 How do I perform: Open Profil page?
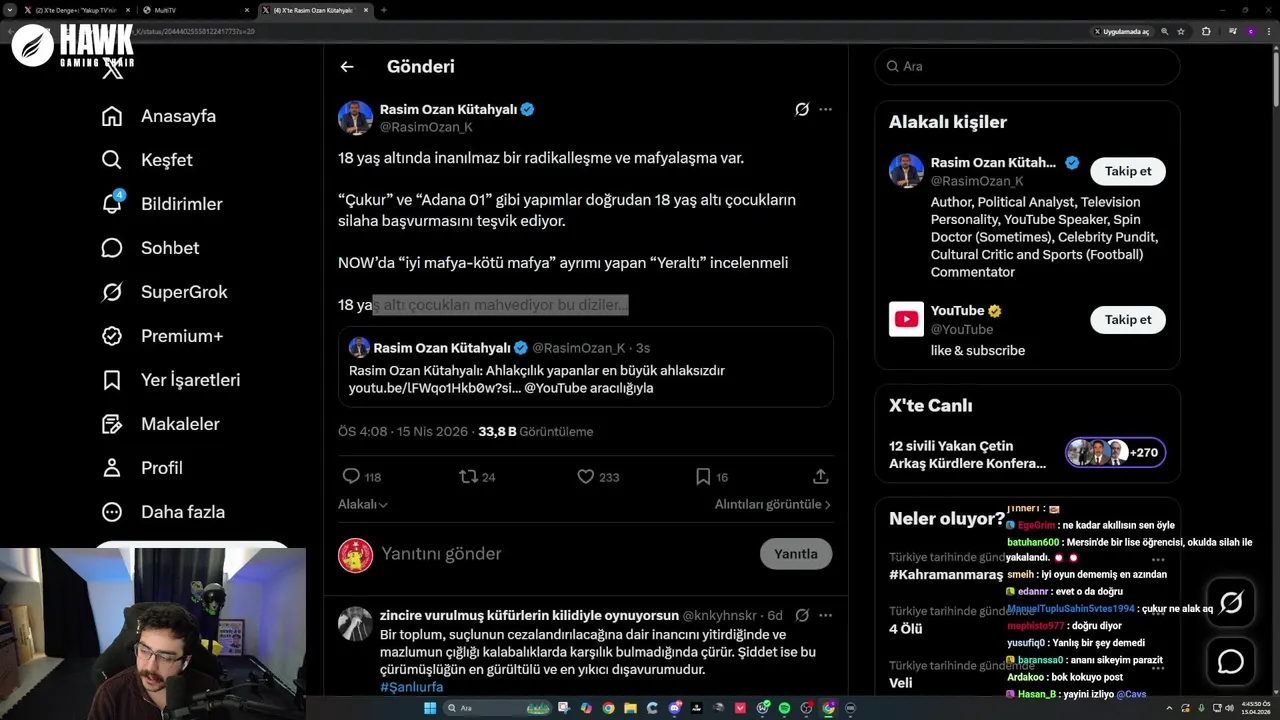point(142,468)
